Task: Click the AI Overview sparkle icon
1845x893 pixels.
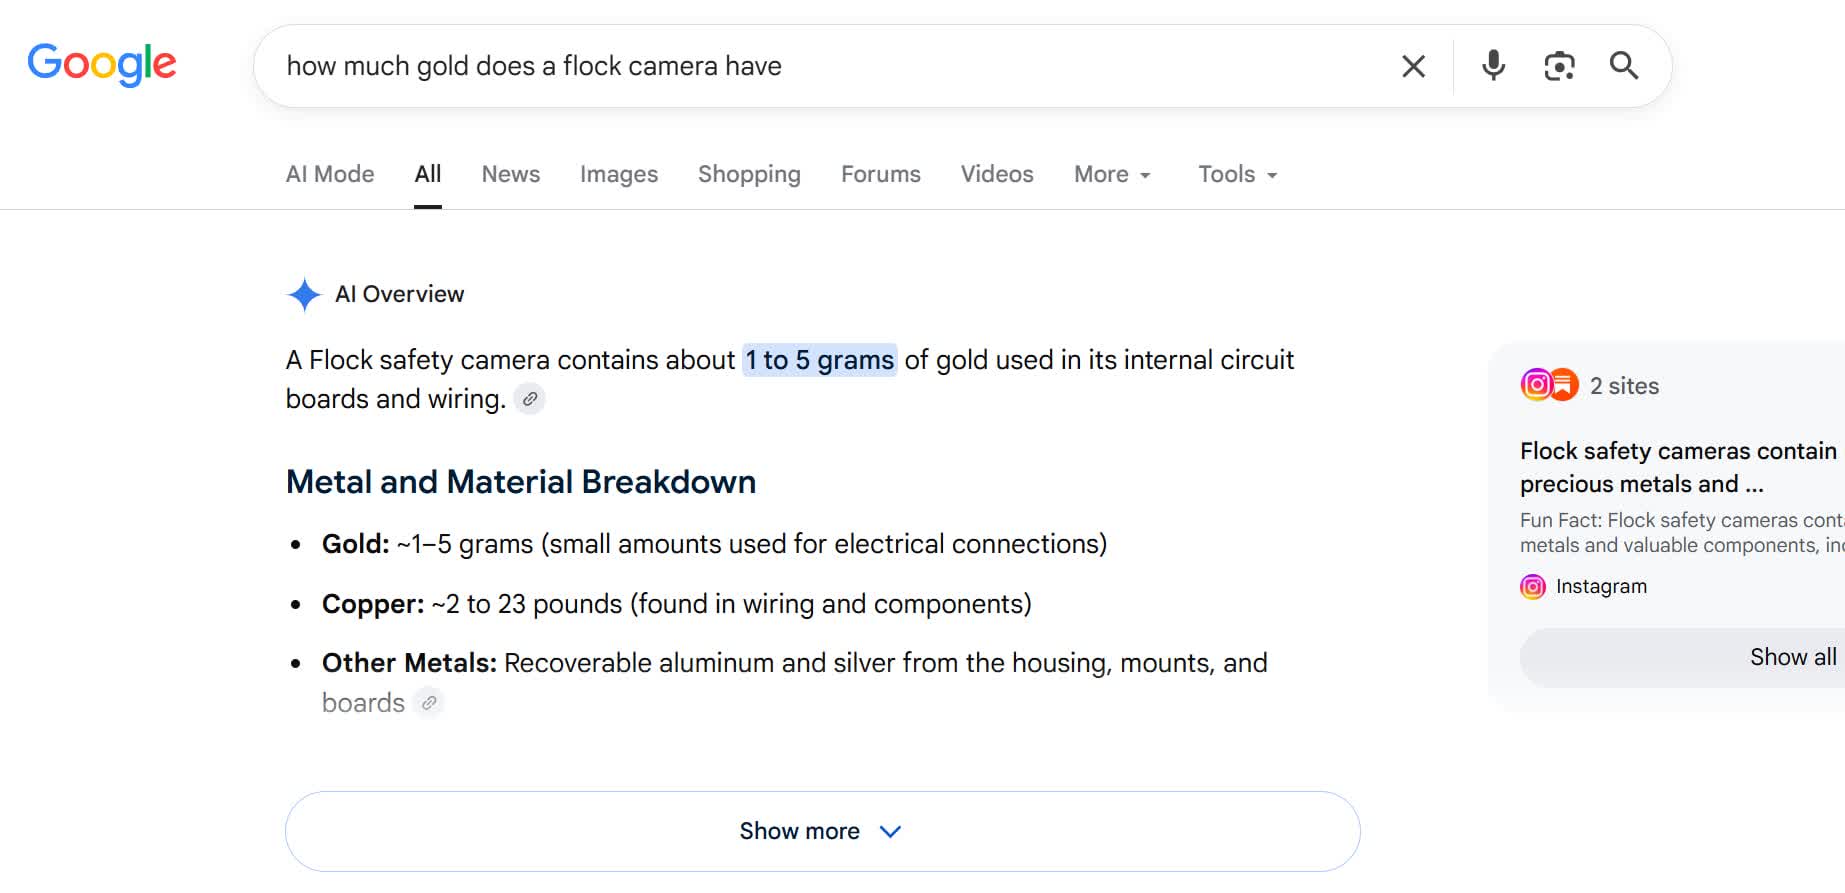Action: point(304,294)
